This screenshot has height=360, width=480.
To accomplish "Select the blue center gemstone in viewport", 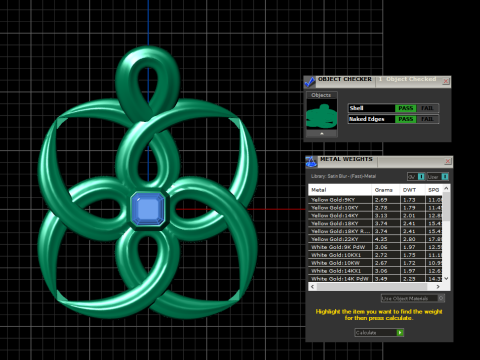I will pyautogui.click(x=148, y=210).
